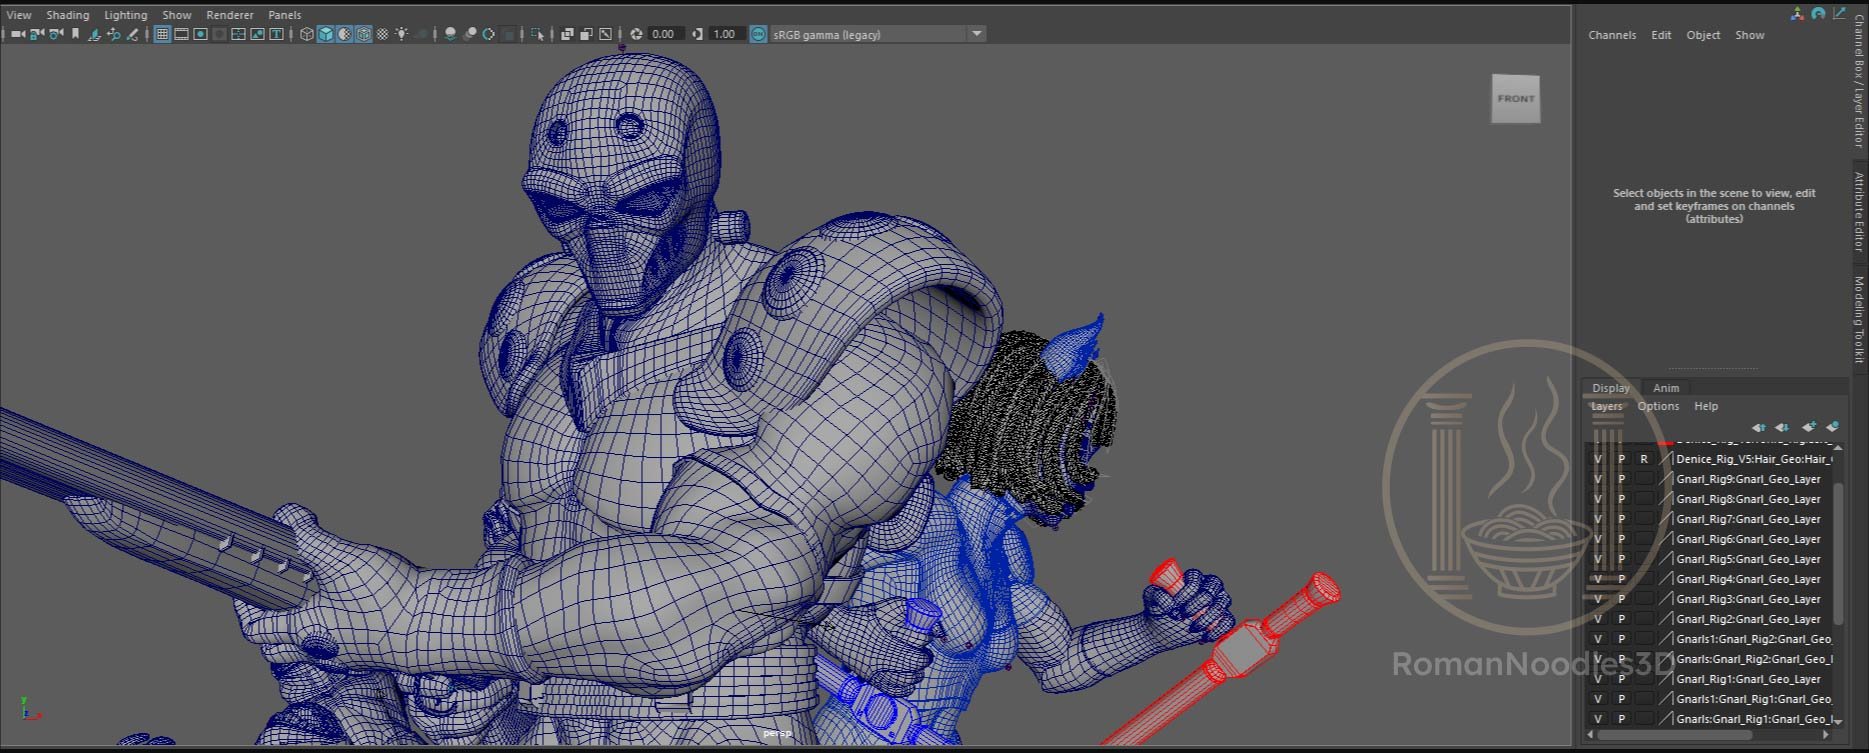The image size is (1869, 753).
Task: Open the Renderer menu dropdown
Action: coord(229,15)
